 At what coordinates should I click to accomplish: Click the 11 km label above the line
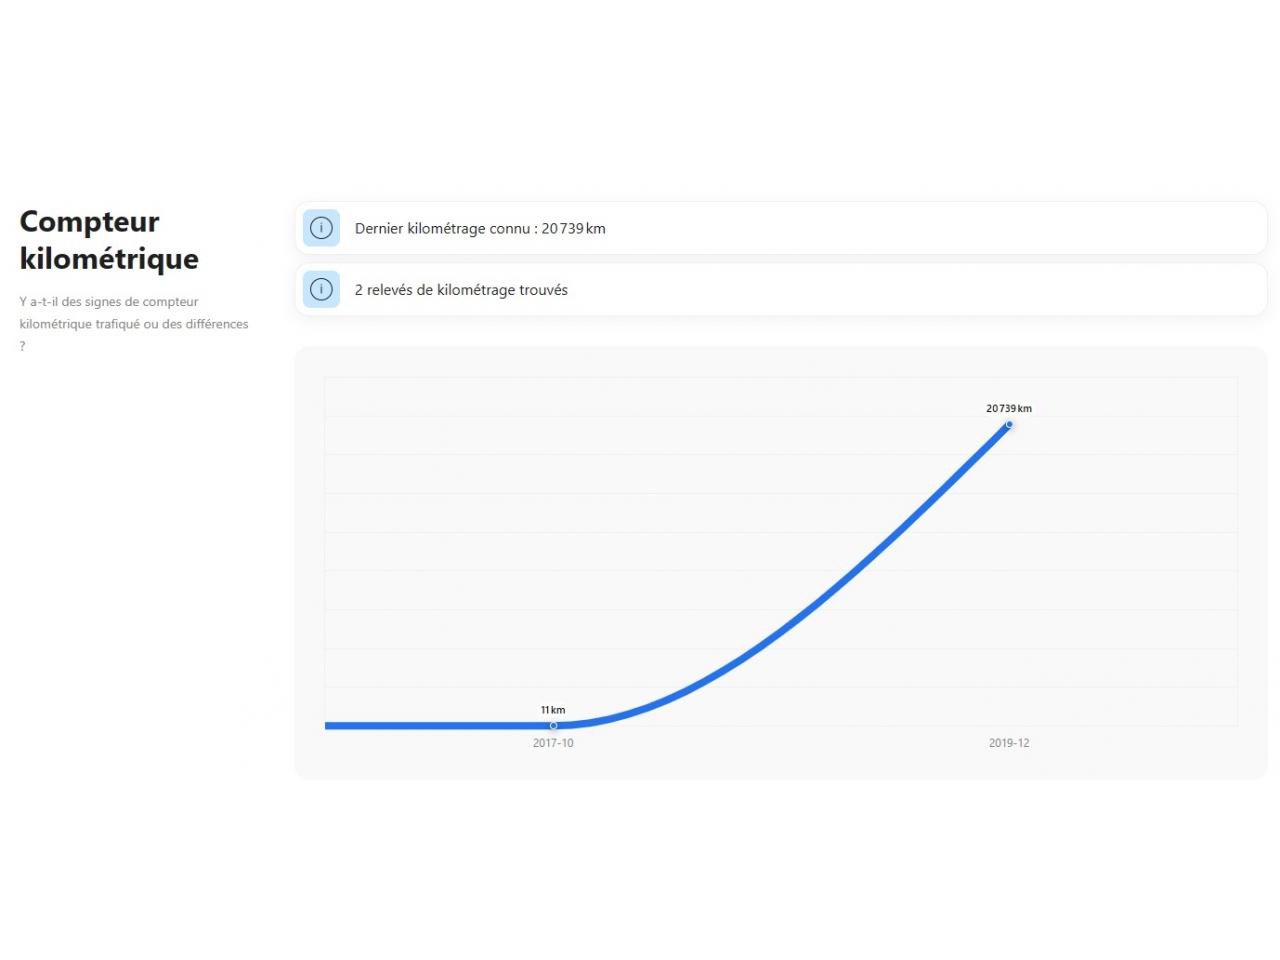(553, 710)
